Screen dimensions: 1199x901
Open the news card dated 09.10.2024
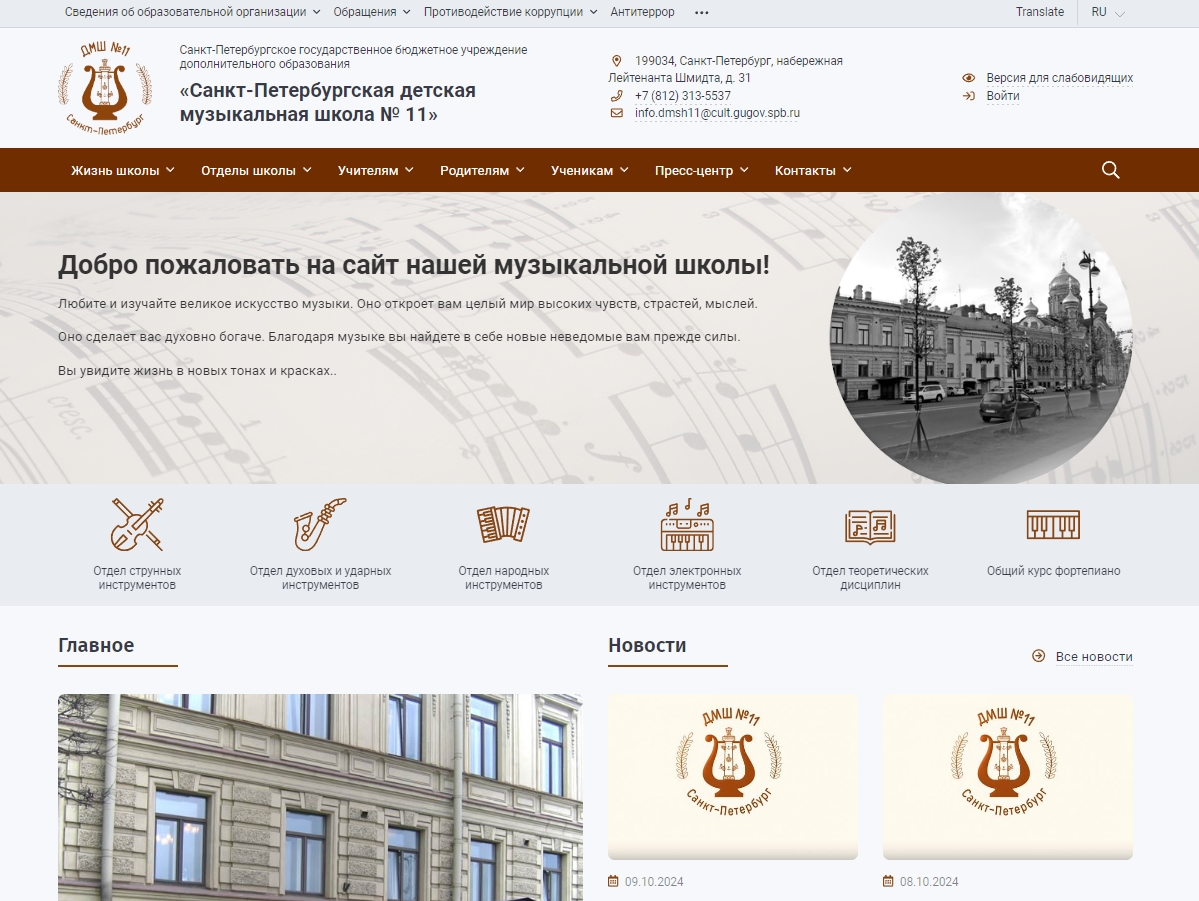click(x=732, y=777)
